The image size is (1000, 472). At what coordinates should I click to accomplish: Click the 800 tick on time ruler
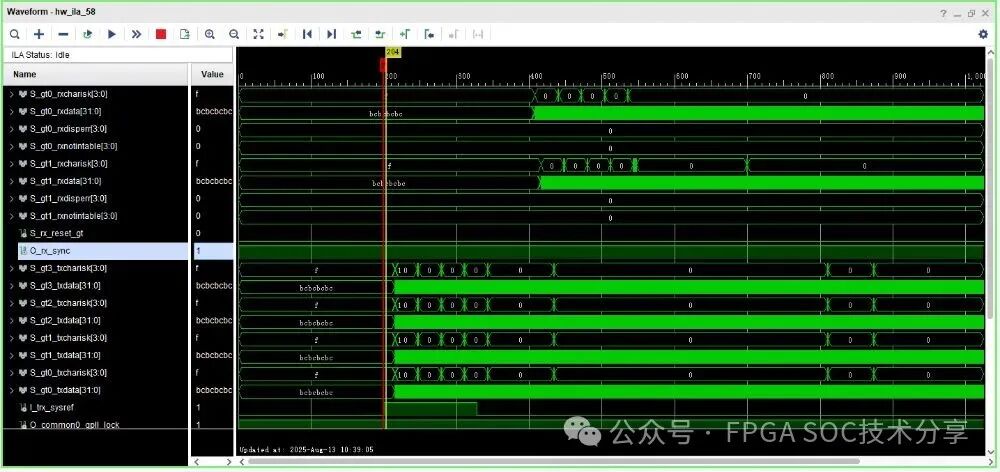coord(827,76)
